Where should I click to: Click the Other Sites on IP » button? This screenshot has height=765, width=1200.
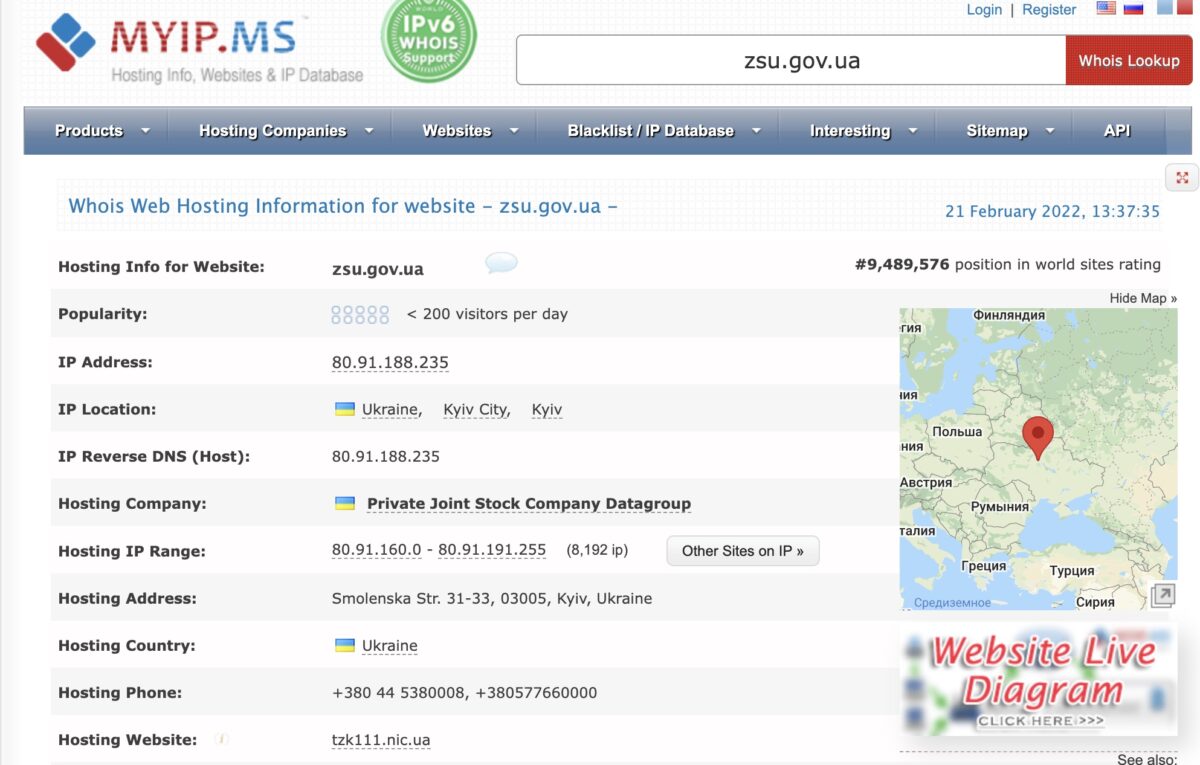(x=743, y=550)
